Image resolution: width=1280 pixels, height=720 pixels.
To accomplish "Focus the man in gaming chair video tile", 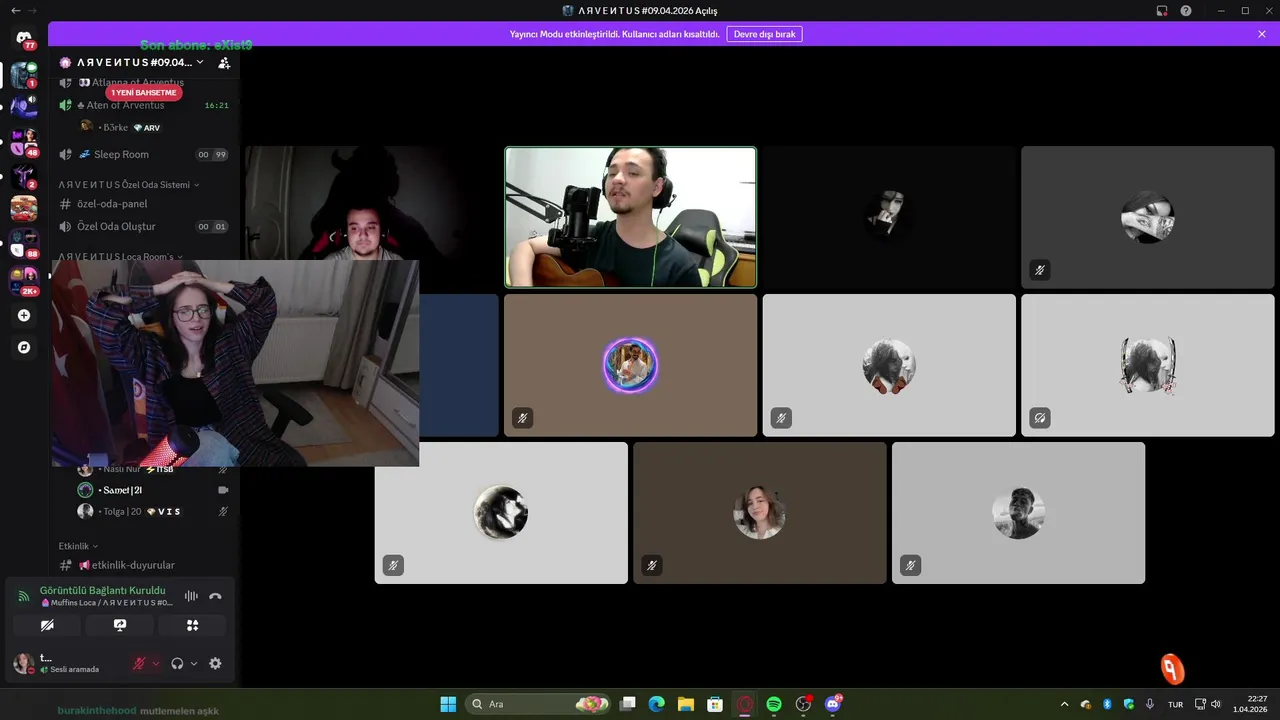I will tap(372, 204).
